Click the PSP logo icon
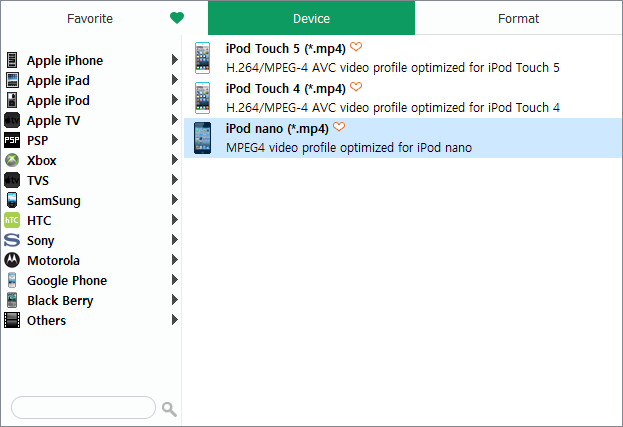The image size is (623, 427). coord(12,140)
